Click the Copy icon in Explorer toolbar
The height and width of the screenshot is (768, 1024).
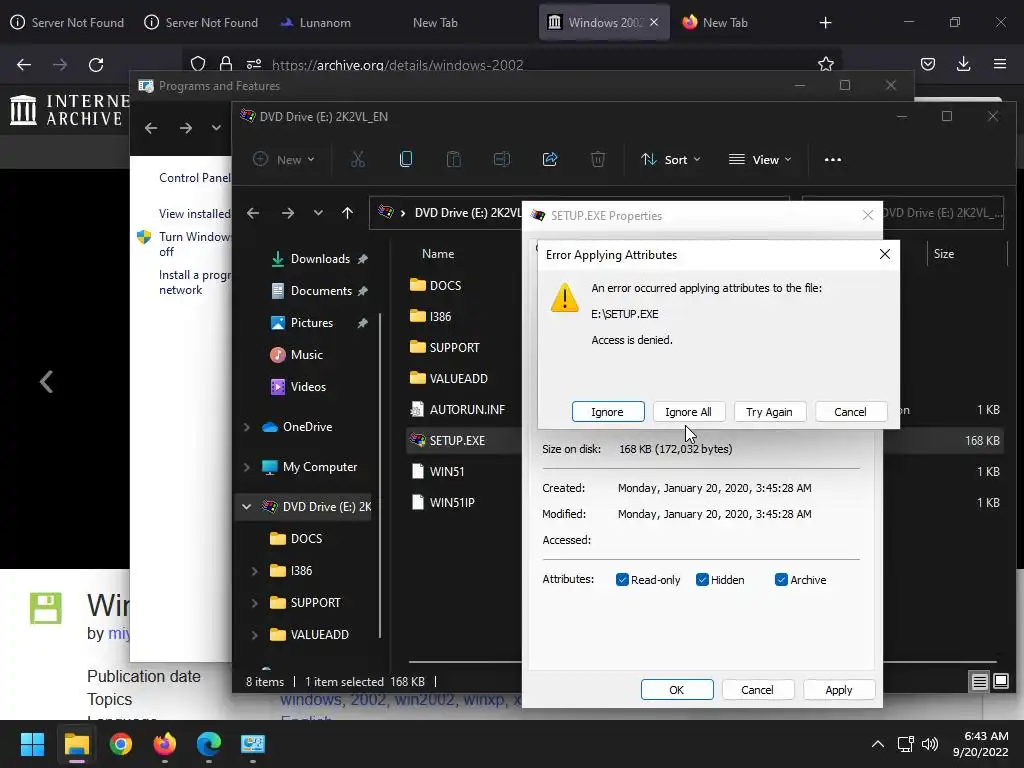click(x=406, y=159)
